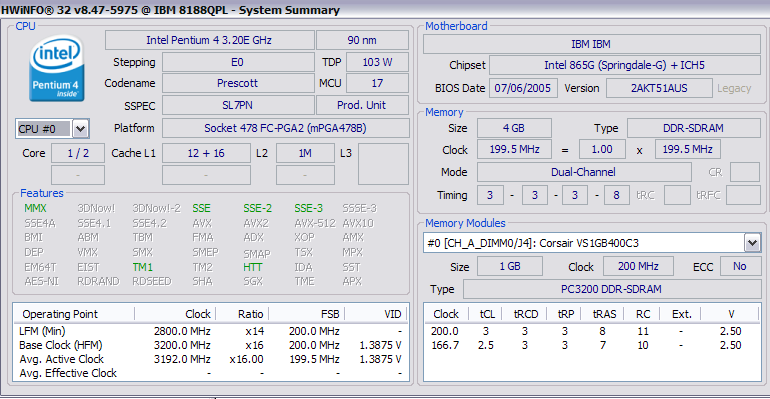Click the Ratio column header in the CPU table
This screenshot has height=399, width=770.
pos(242,314)
